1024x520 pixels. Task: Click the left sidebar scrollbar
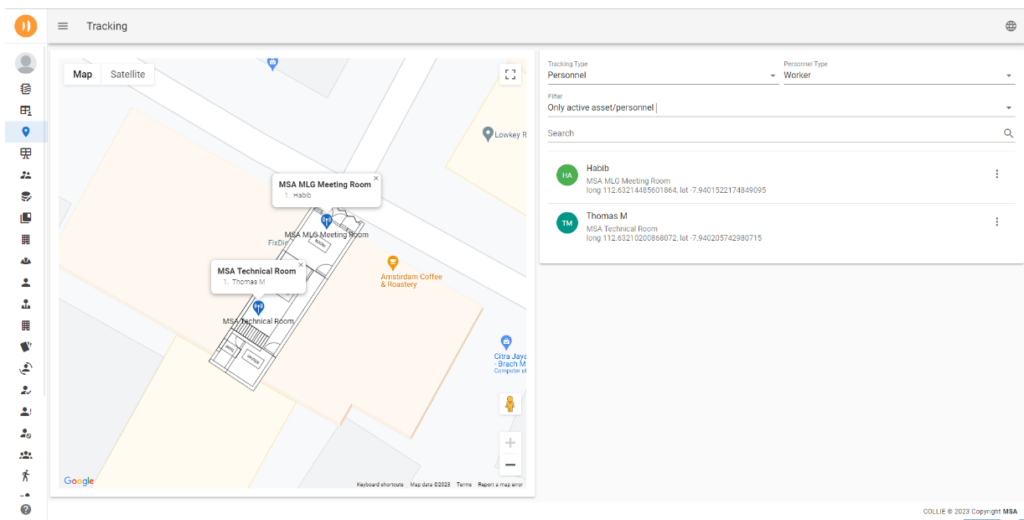44,222
